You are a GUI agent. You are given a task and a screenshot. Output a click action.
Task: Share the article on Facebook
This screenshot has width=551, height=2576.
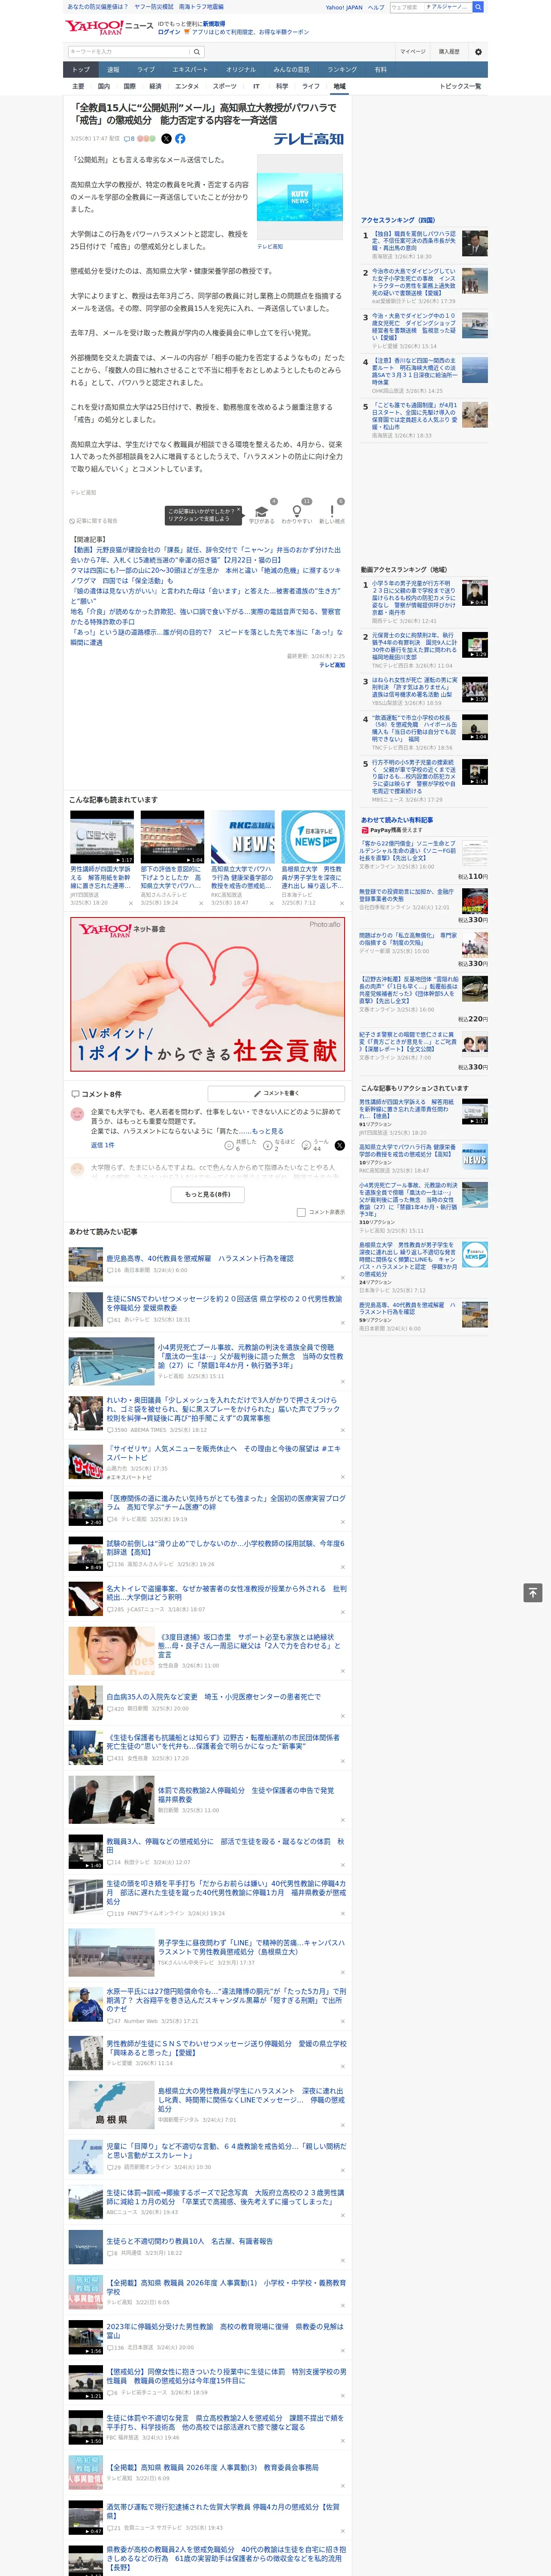pos(180,139)
